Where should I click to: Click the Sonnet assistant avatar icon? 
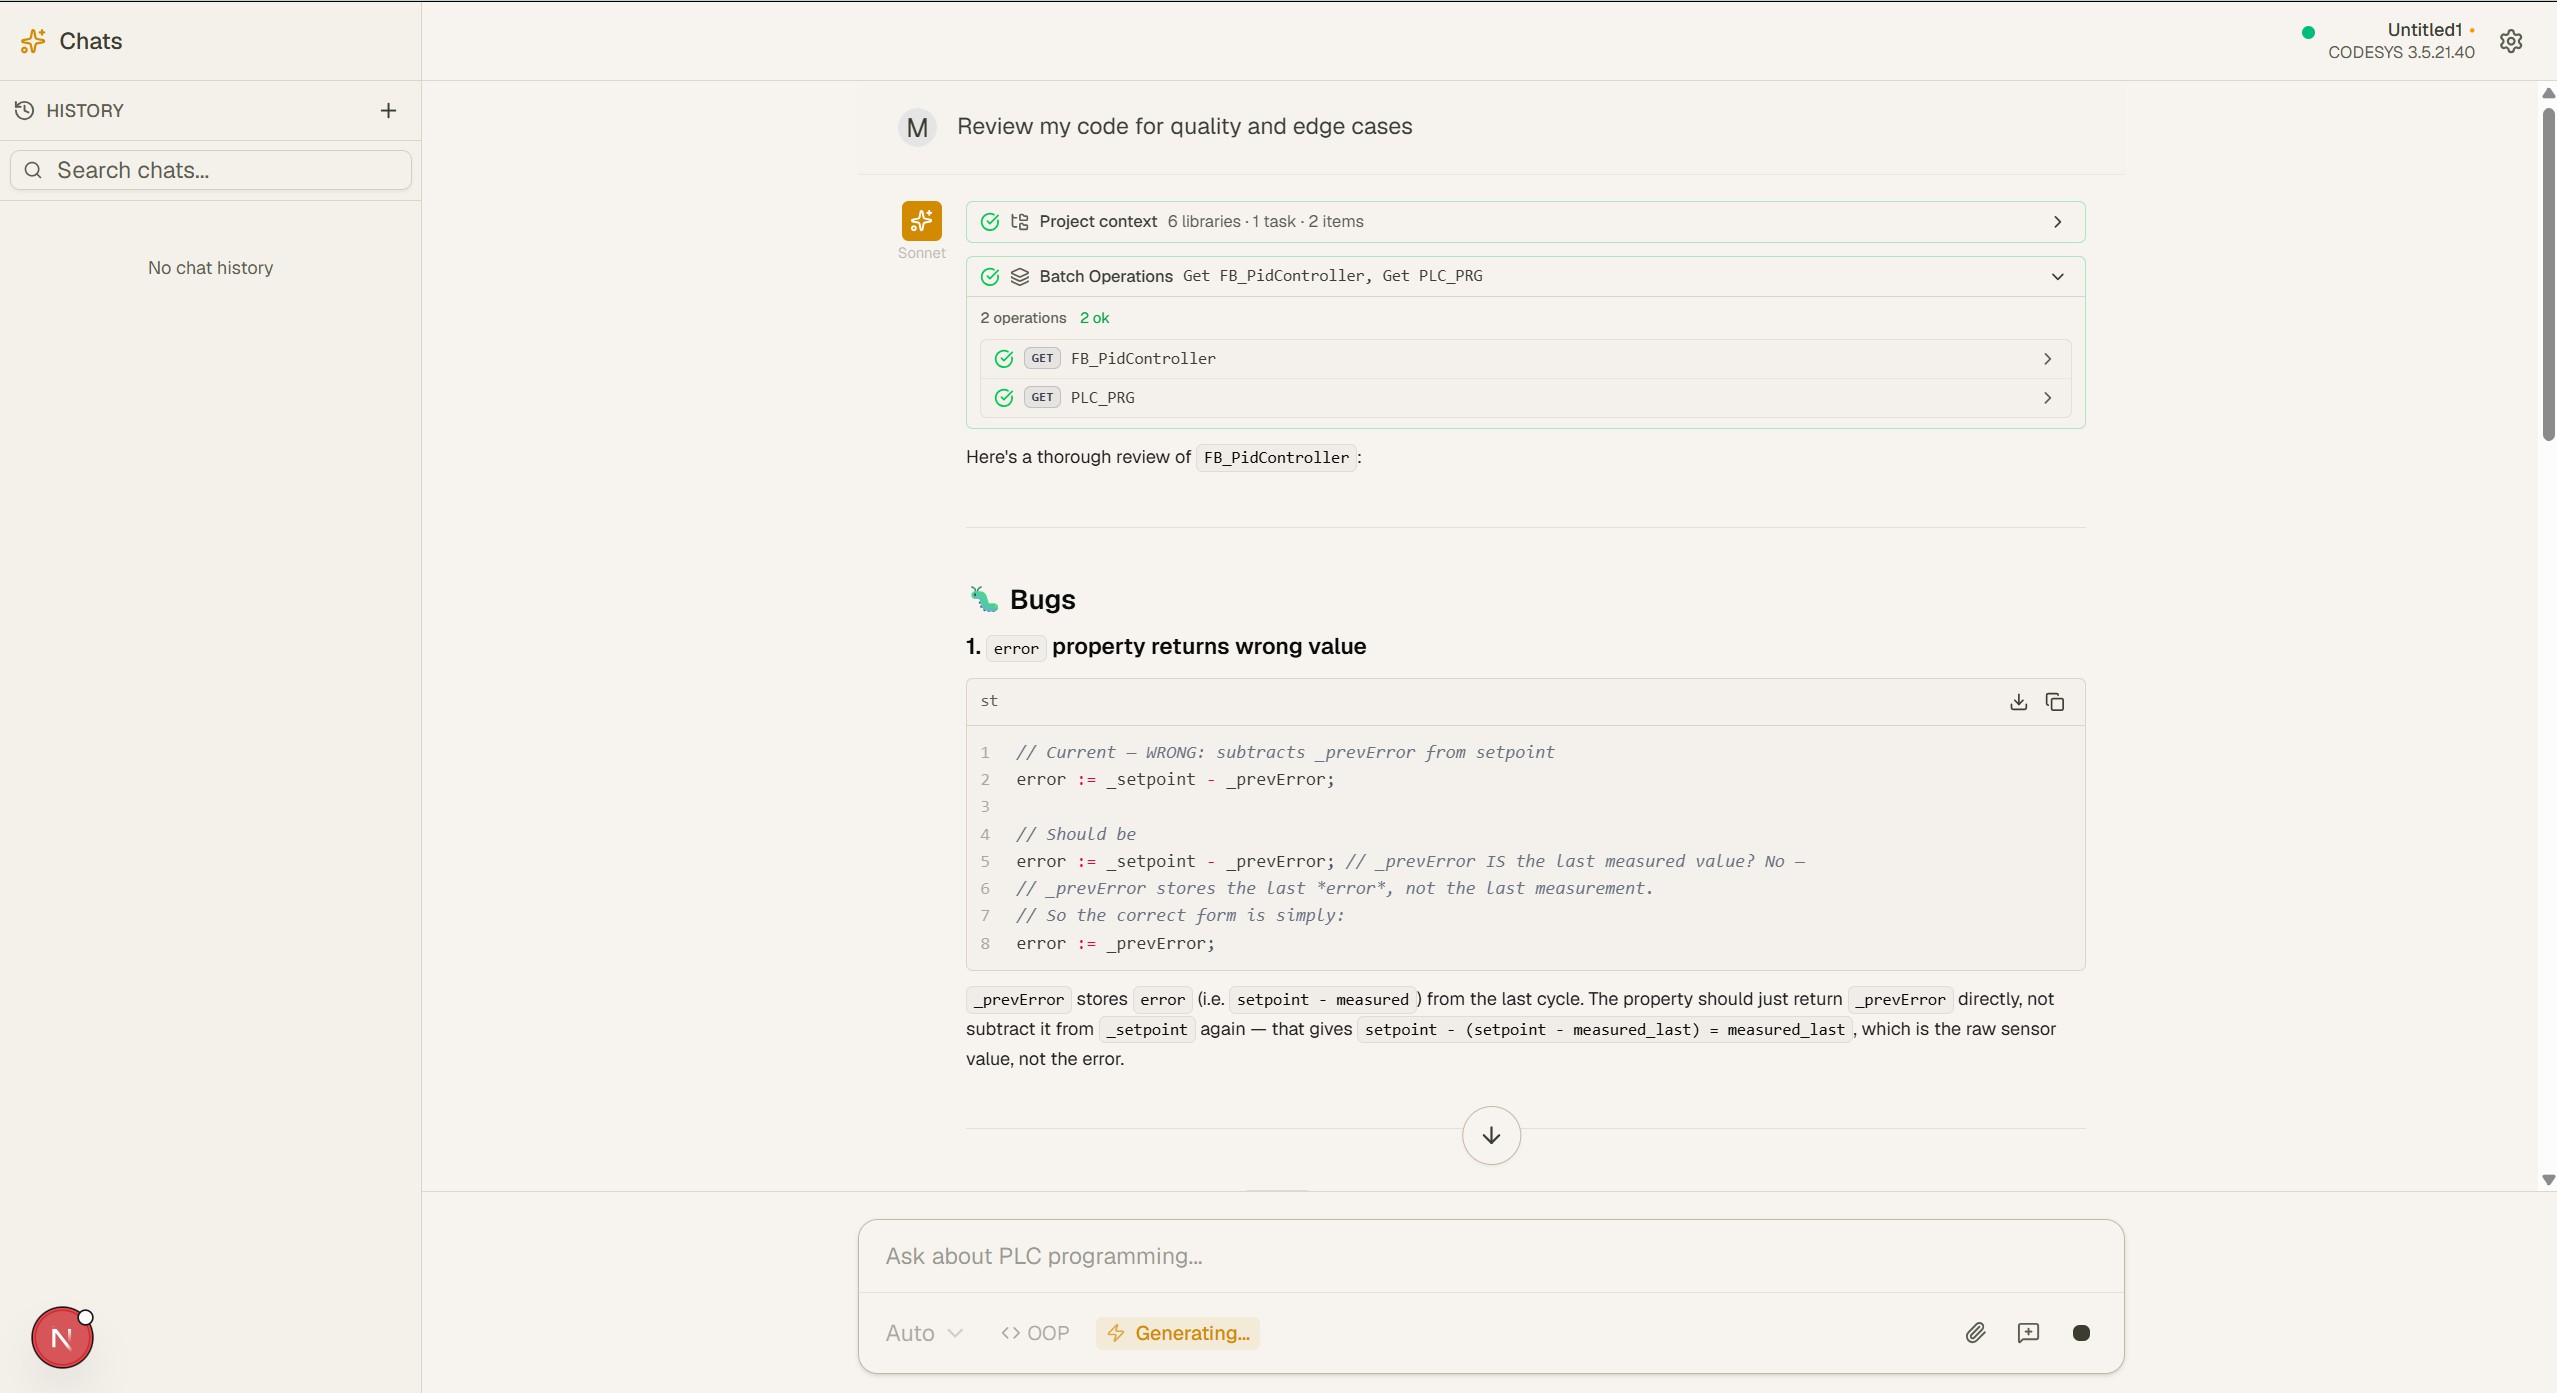pos(921,221)
